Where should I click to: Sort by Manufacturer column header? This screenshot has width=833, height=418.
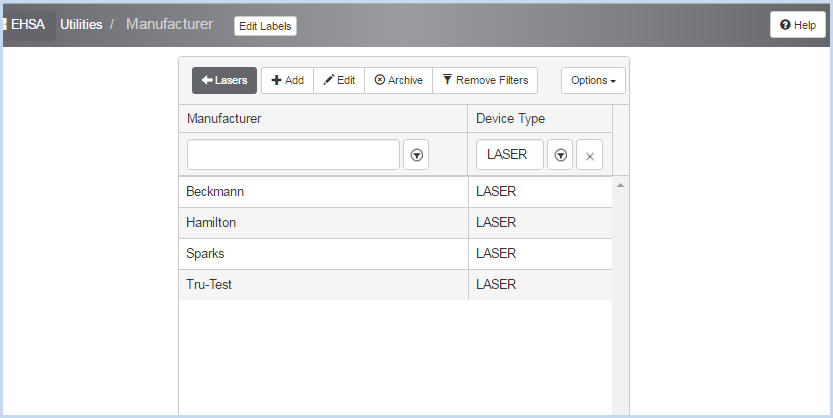tap(323, 118)
